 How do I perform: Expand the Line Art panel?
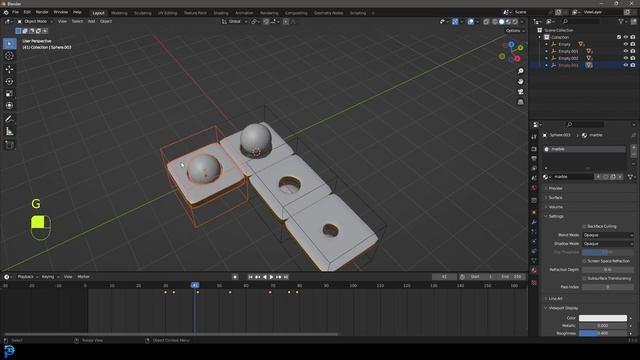(x=555, y=298)
